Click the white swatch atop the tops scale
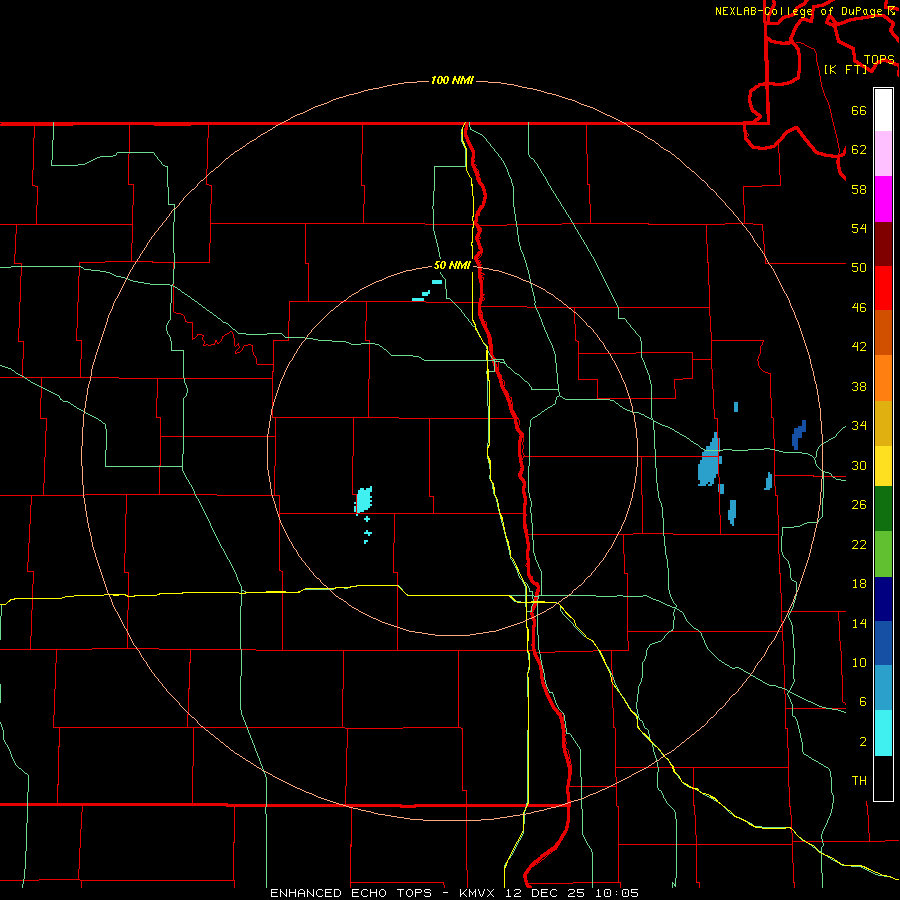Screen dimensions: 900x900 coord(883,110)
